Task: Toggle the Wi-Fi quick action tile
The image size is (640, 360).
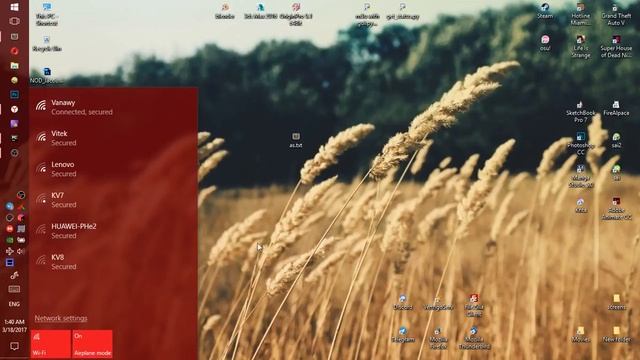Action: pyautogui.click(x=51, y=344)
